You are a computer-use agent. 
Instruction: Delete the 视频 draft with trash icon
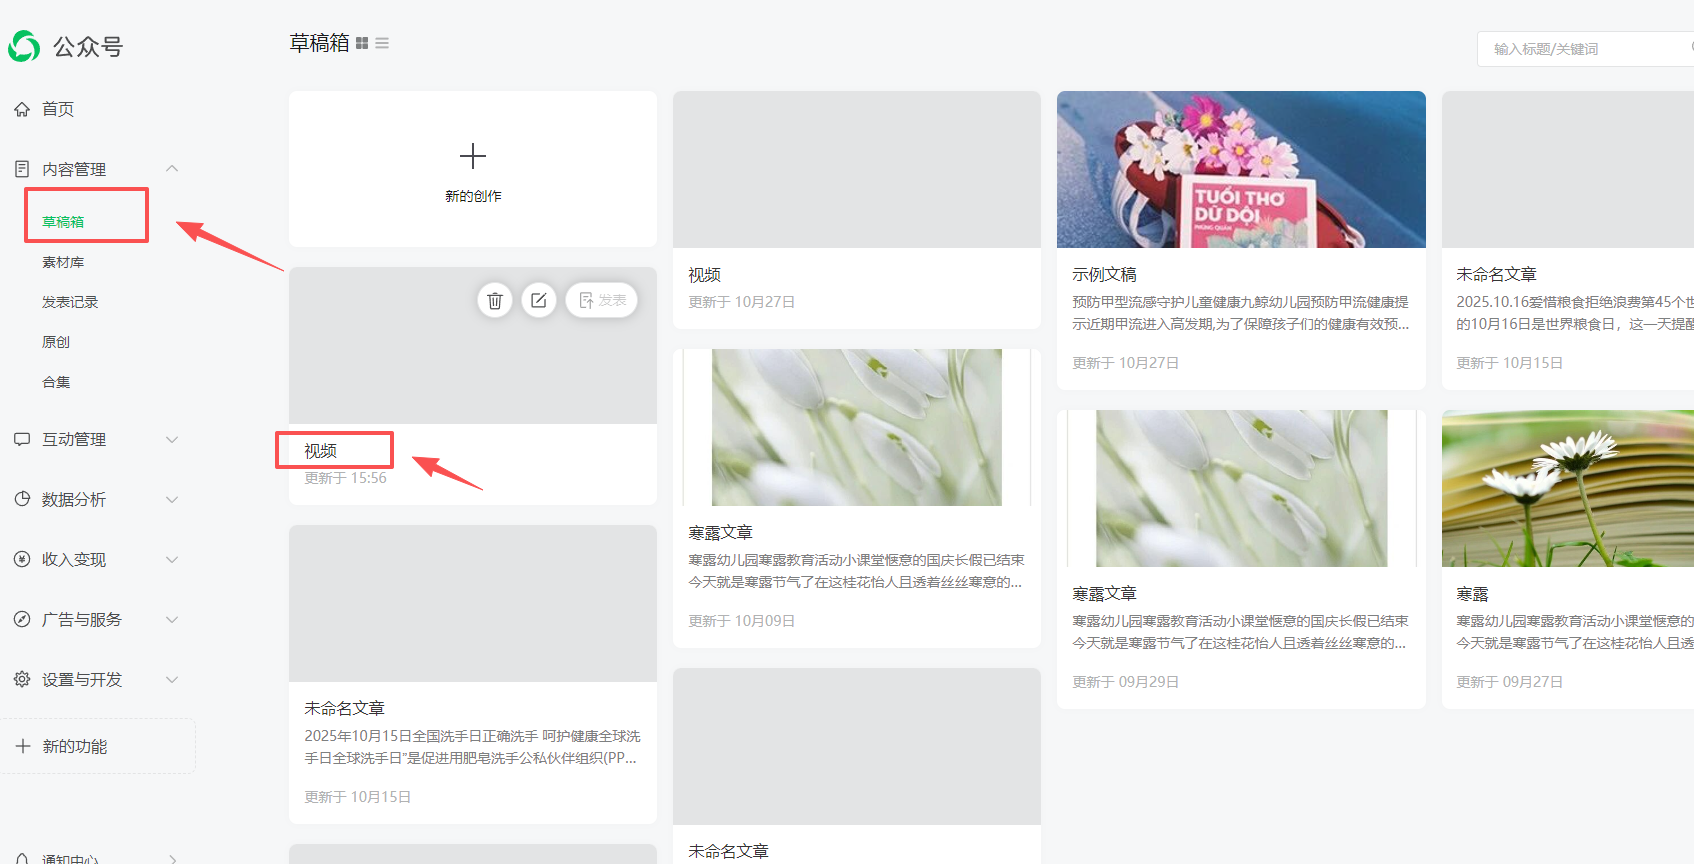(495, 300)
